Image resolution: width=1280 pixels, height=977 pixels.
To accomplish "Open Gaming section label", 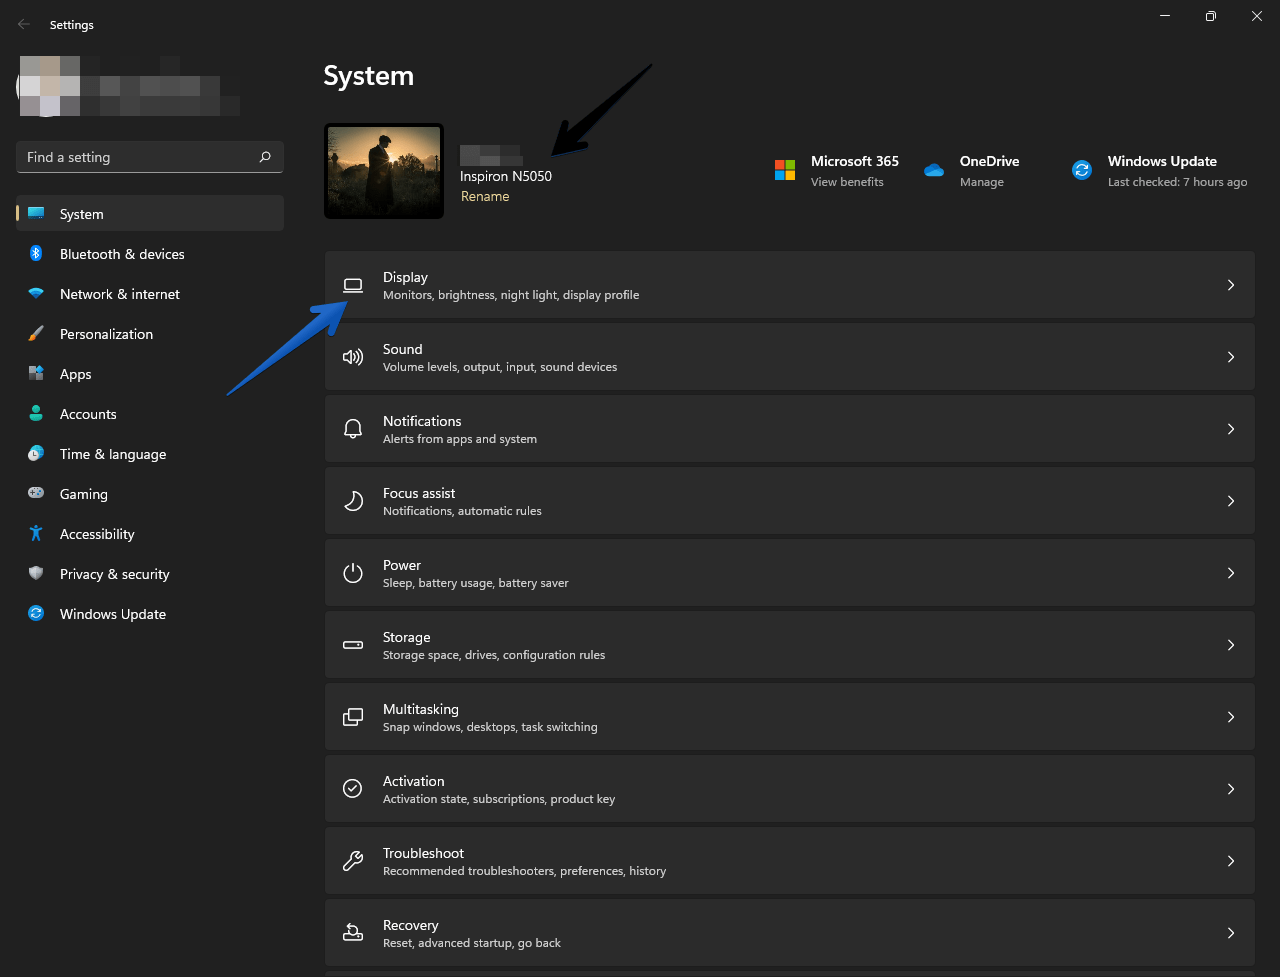I will tap(84, 494).
